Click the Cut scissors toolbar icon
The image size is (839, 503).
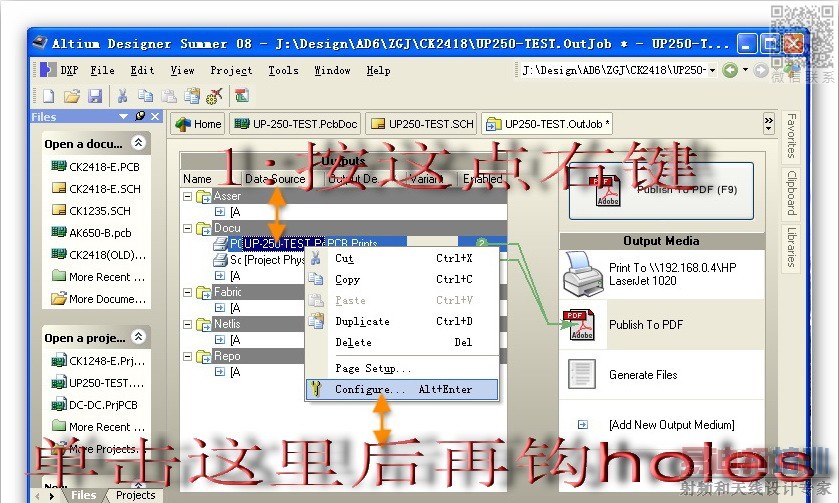tap(123, 96)
